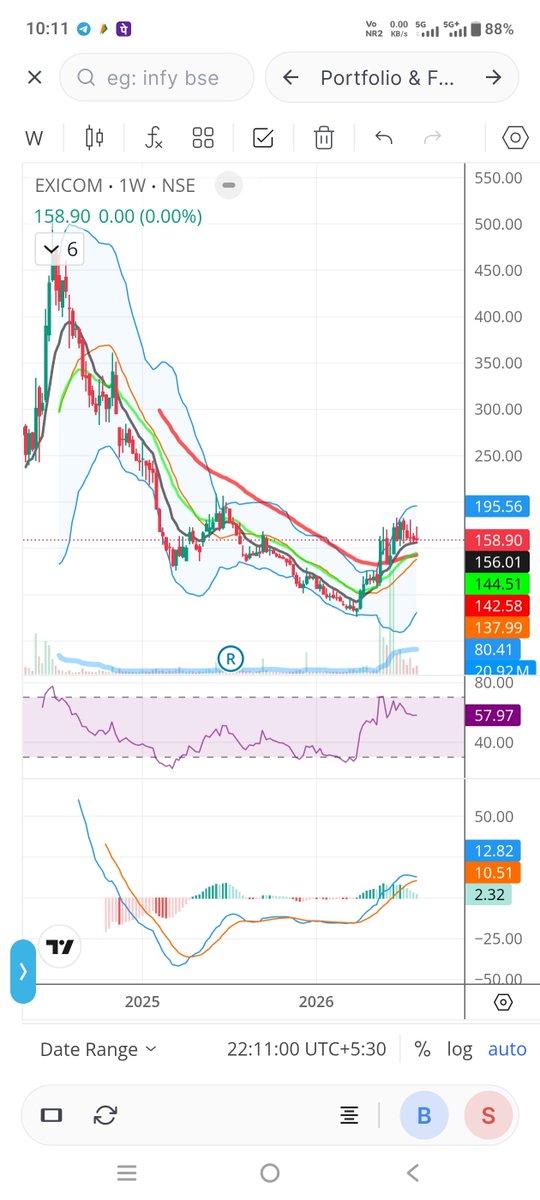Image resolution: width=540 pixels, height=1200 pixels.
Task: Collapse the legend minus pill
Action: [x=229, y=185]
